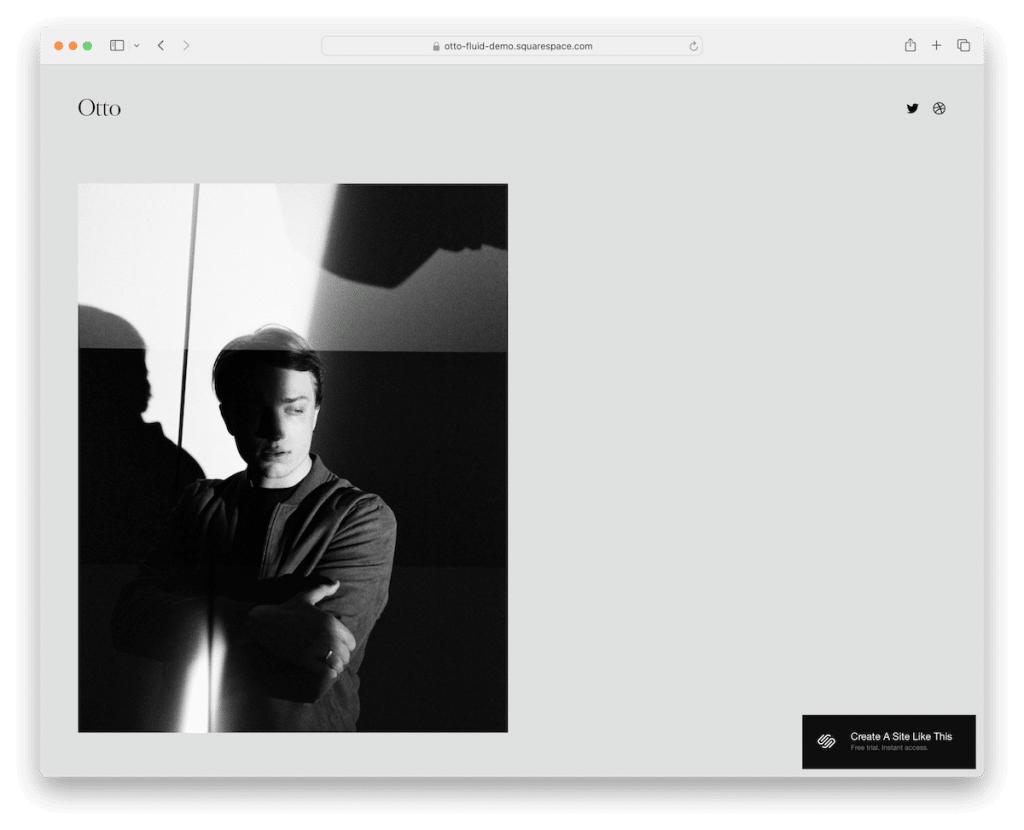Show the tab overview
Viewport: 1024px width, 830px height.
coord(964,45)
